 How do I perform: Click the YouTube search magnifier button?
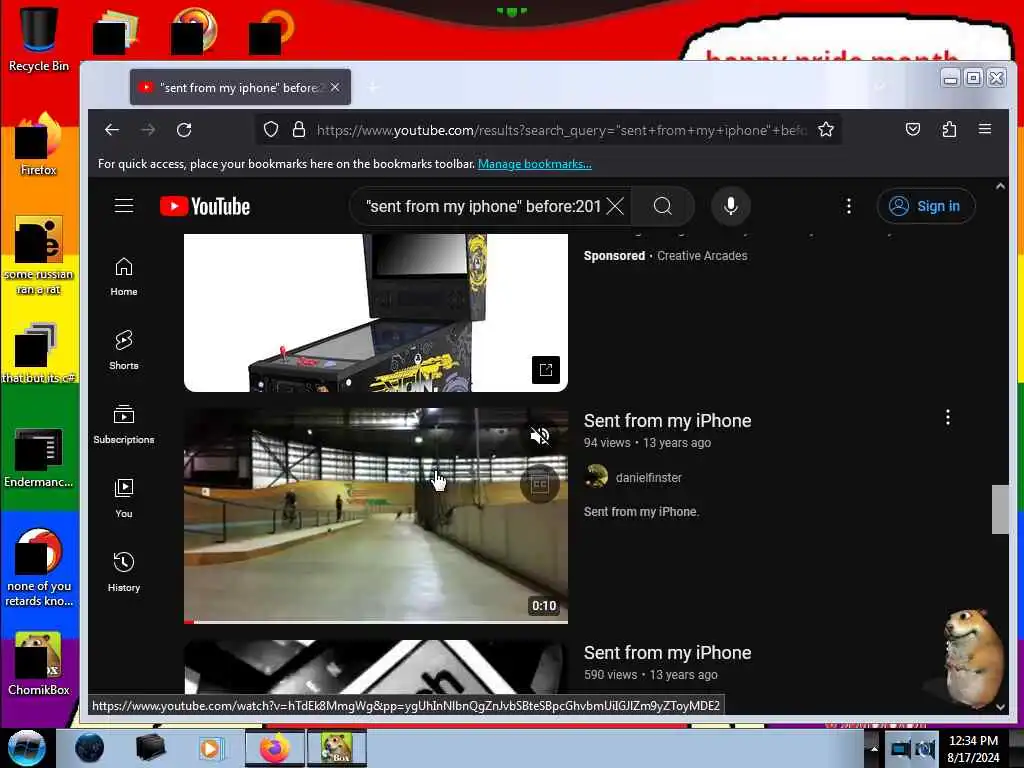(x=663, y=206)
